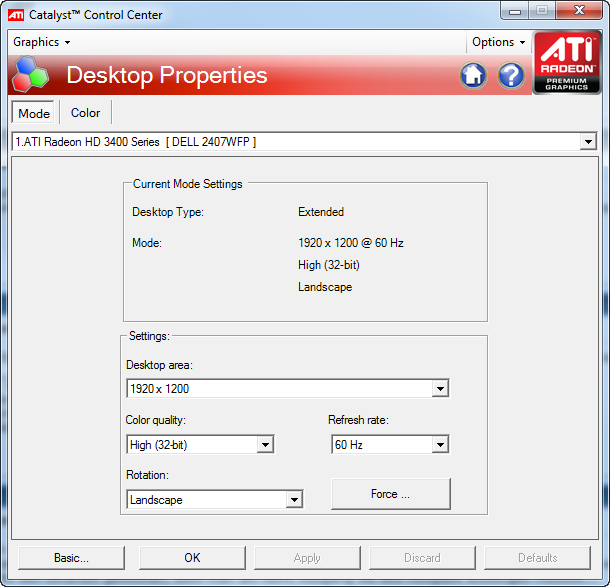Image resolution: width=610 pixels, height=587 pixels.
Task: Click the Desktop Properties hexagon icon
Action: click(30, 74)
